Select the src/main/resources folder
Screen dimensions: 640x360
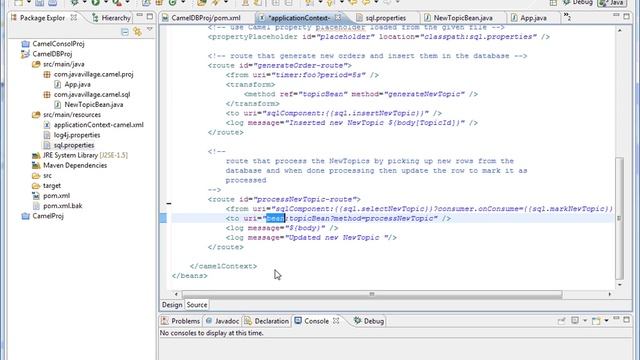pyautogui.click(x=71, y=115)
